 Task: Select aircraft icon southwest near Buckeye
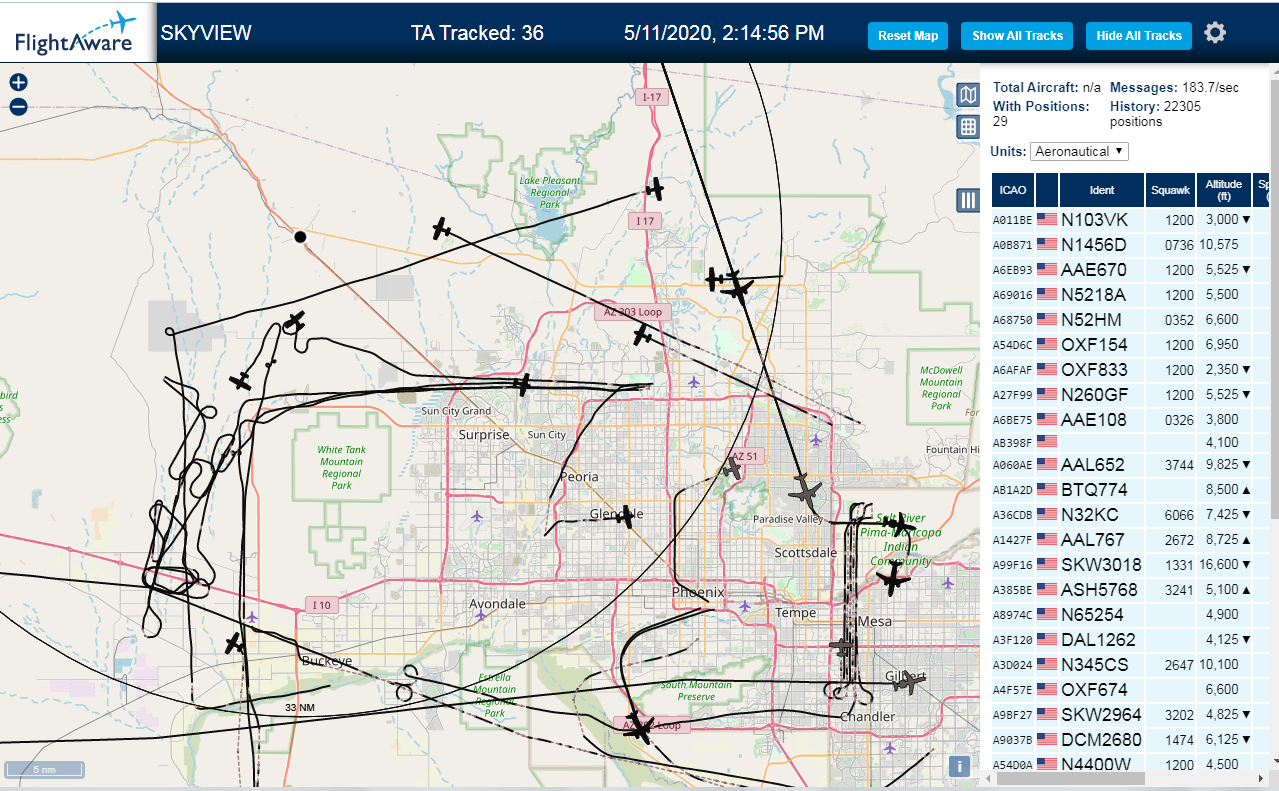pyautogui.click(x=235, y=643)
